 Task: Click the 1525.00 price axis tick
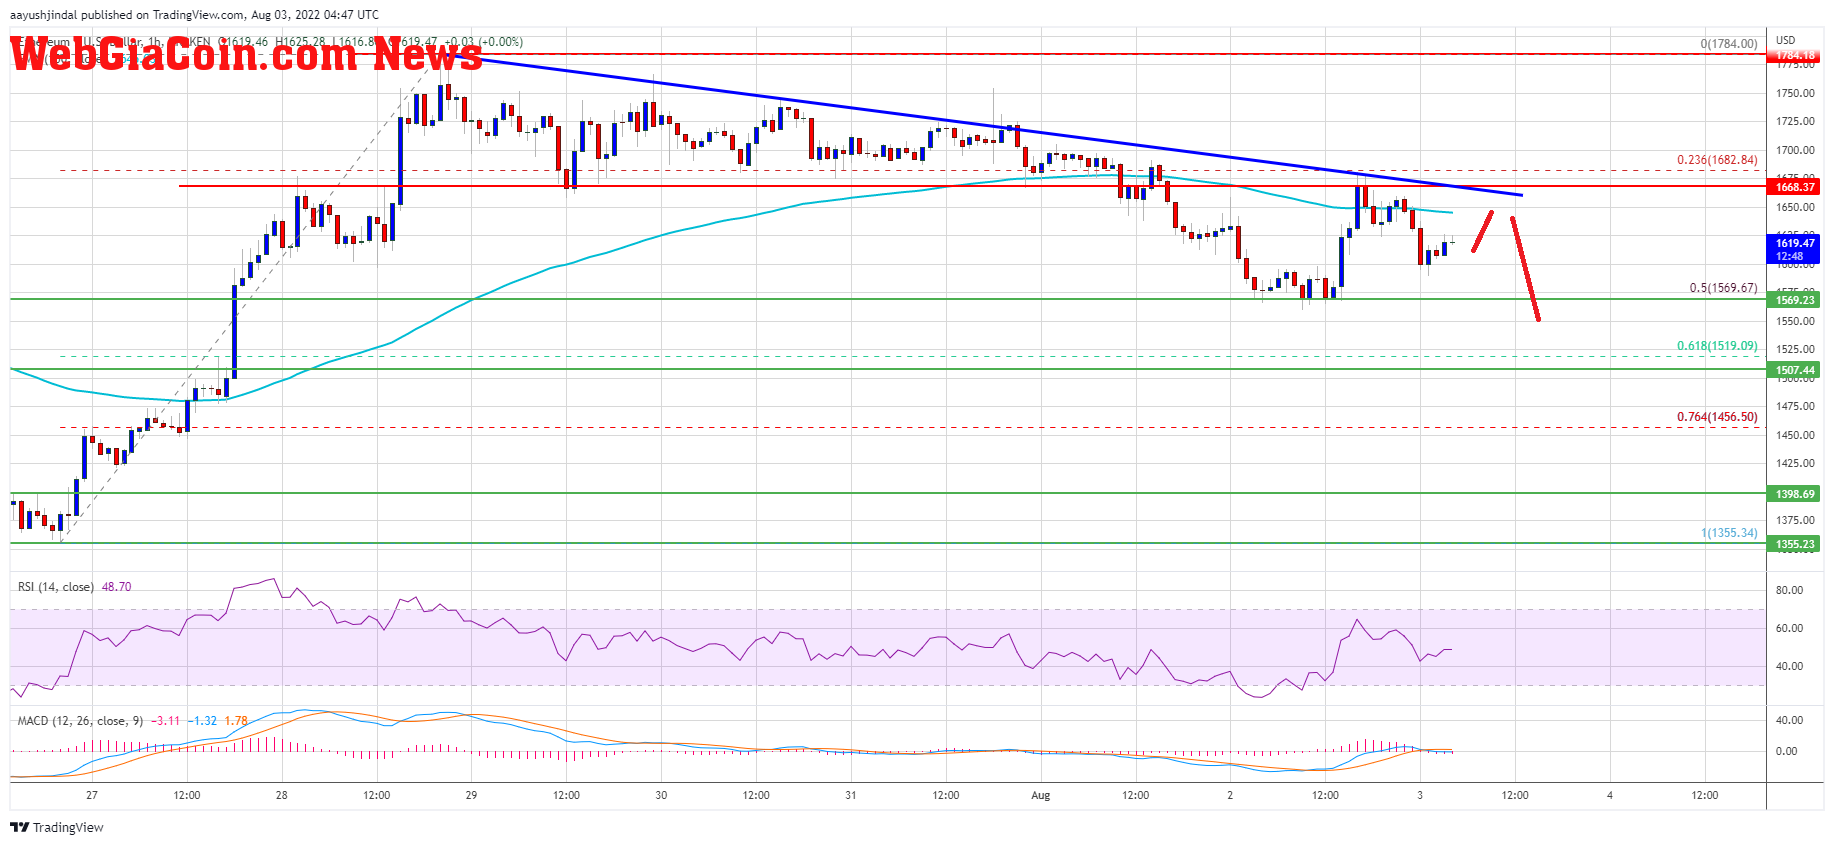pyautogui.click(x=1795, y=349)
